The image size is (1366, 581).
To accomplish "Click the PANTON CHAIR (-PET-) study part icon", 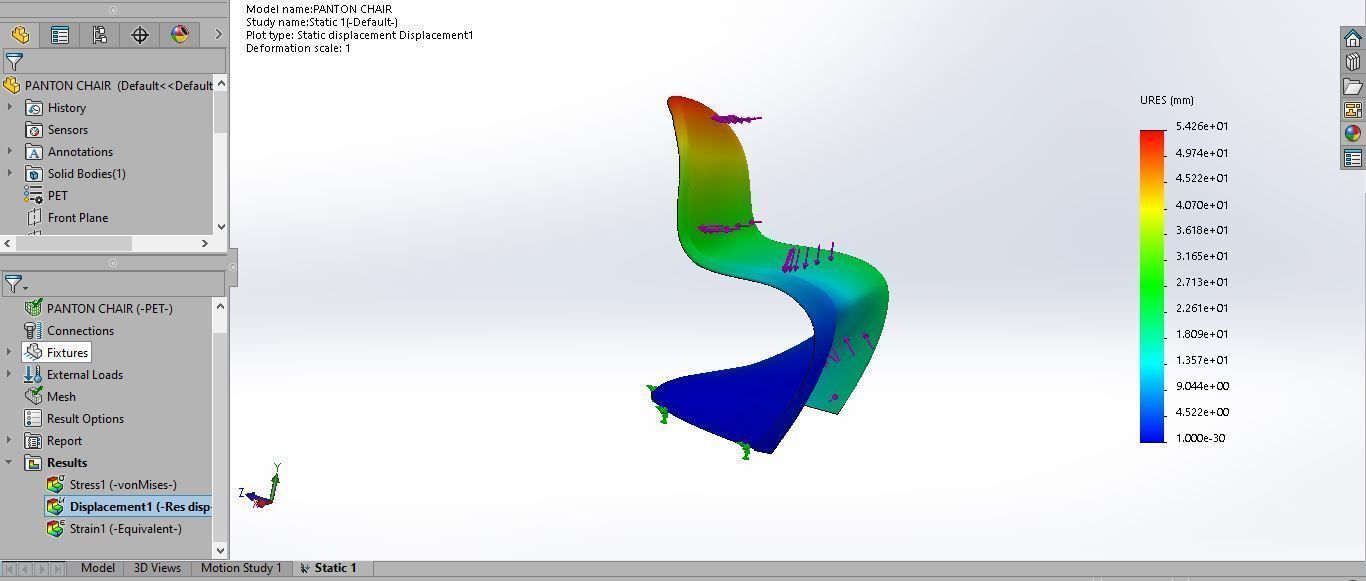I will pyautogui.click(x=33, y=308).
